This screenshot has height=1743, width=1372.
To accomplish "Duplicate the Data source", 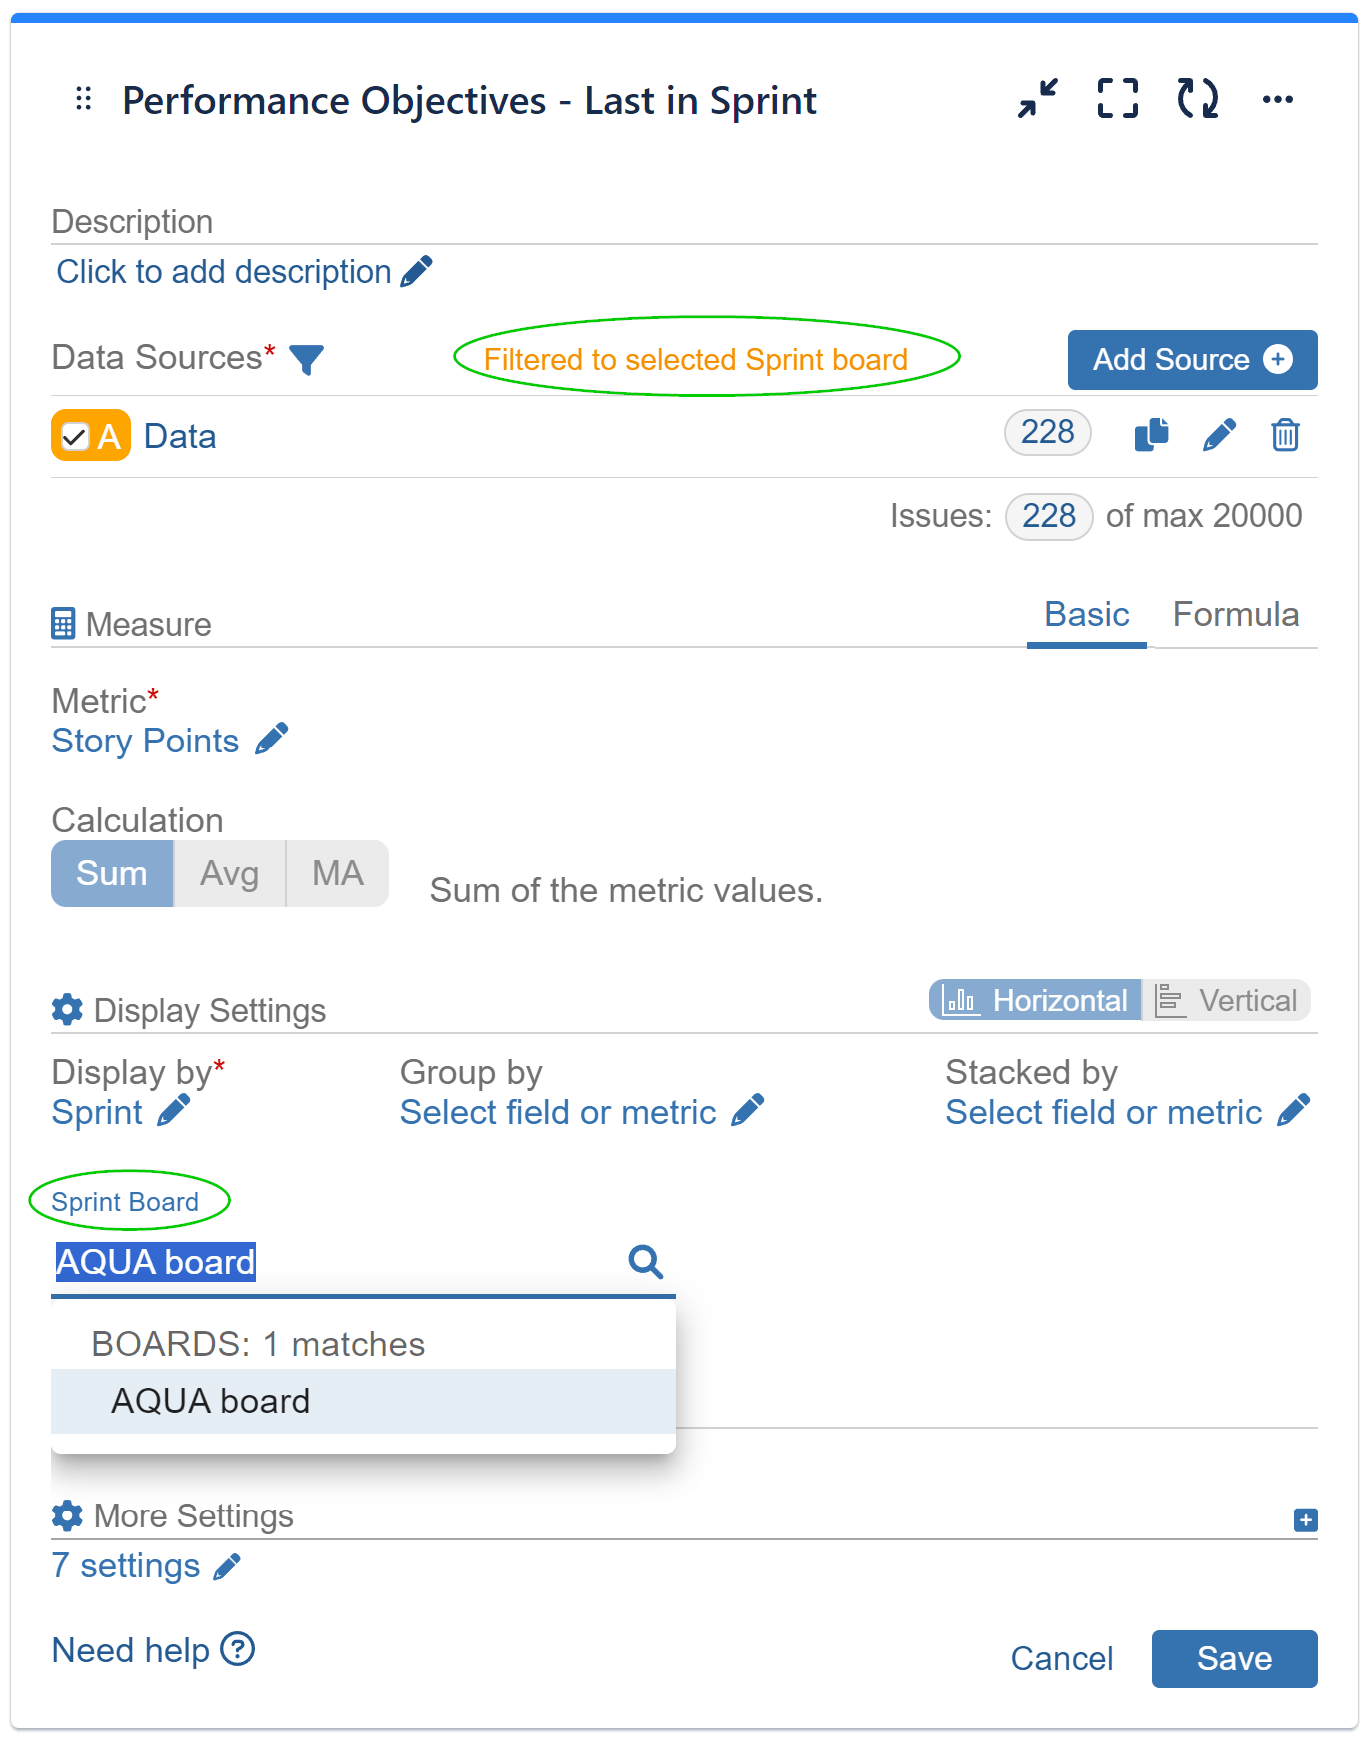I will 1150,434.
